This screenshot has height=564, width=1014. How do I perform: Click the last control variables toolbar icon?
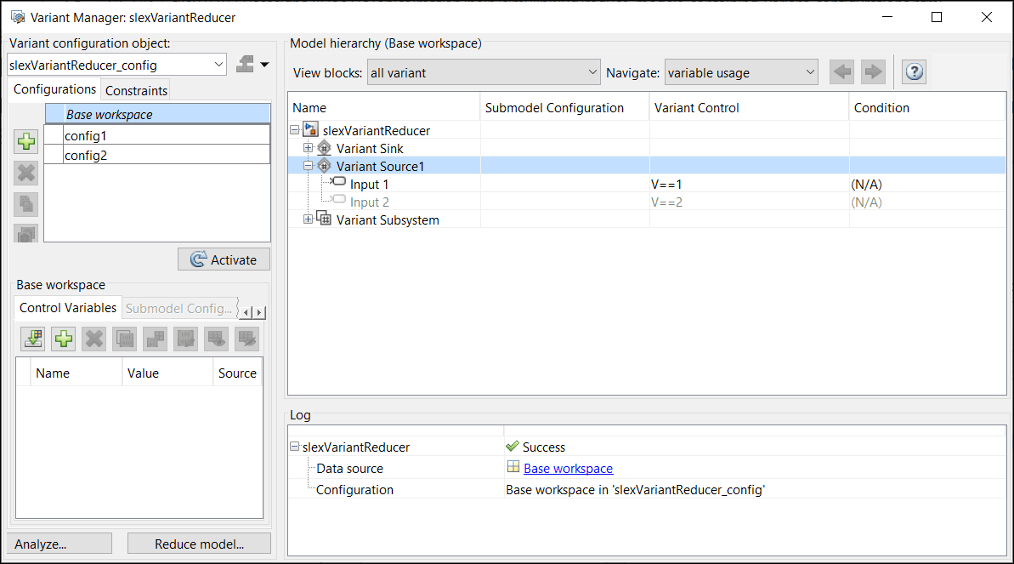pyautogui.click(x=246, y=338)
